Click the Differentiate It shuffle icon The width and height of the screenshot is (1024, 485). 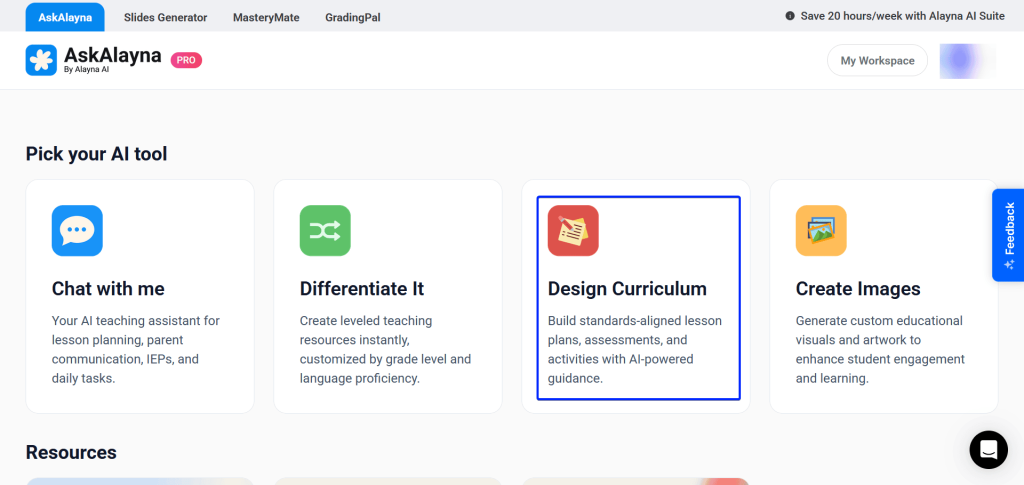click(325, 231)
